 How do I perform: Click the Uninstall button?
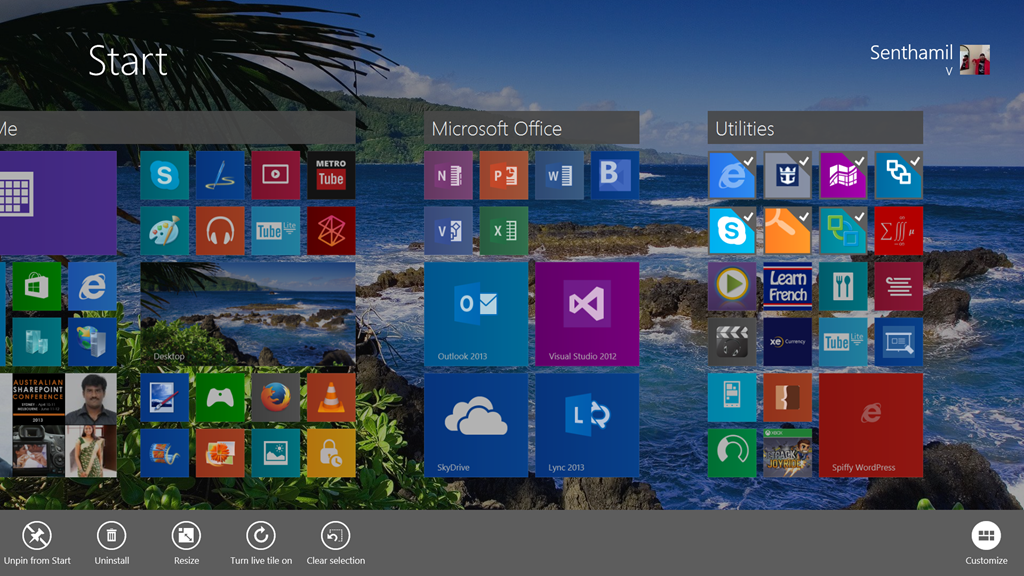point(112,543)
